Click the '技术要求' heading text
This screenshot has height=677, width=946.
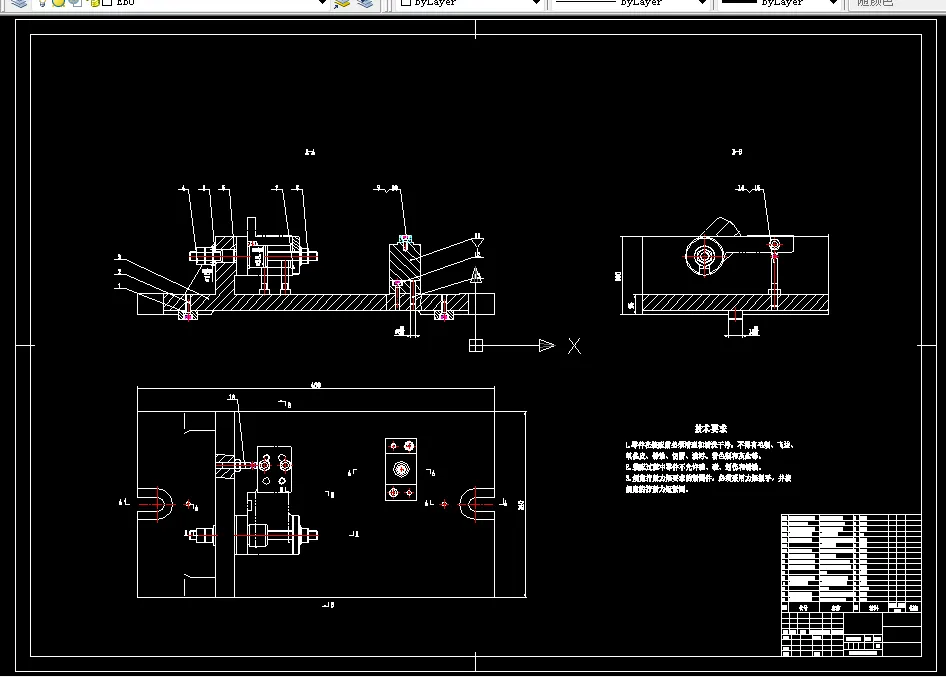pos(711,428)
